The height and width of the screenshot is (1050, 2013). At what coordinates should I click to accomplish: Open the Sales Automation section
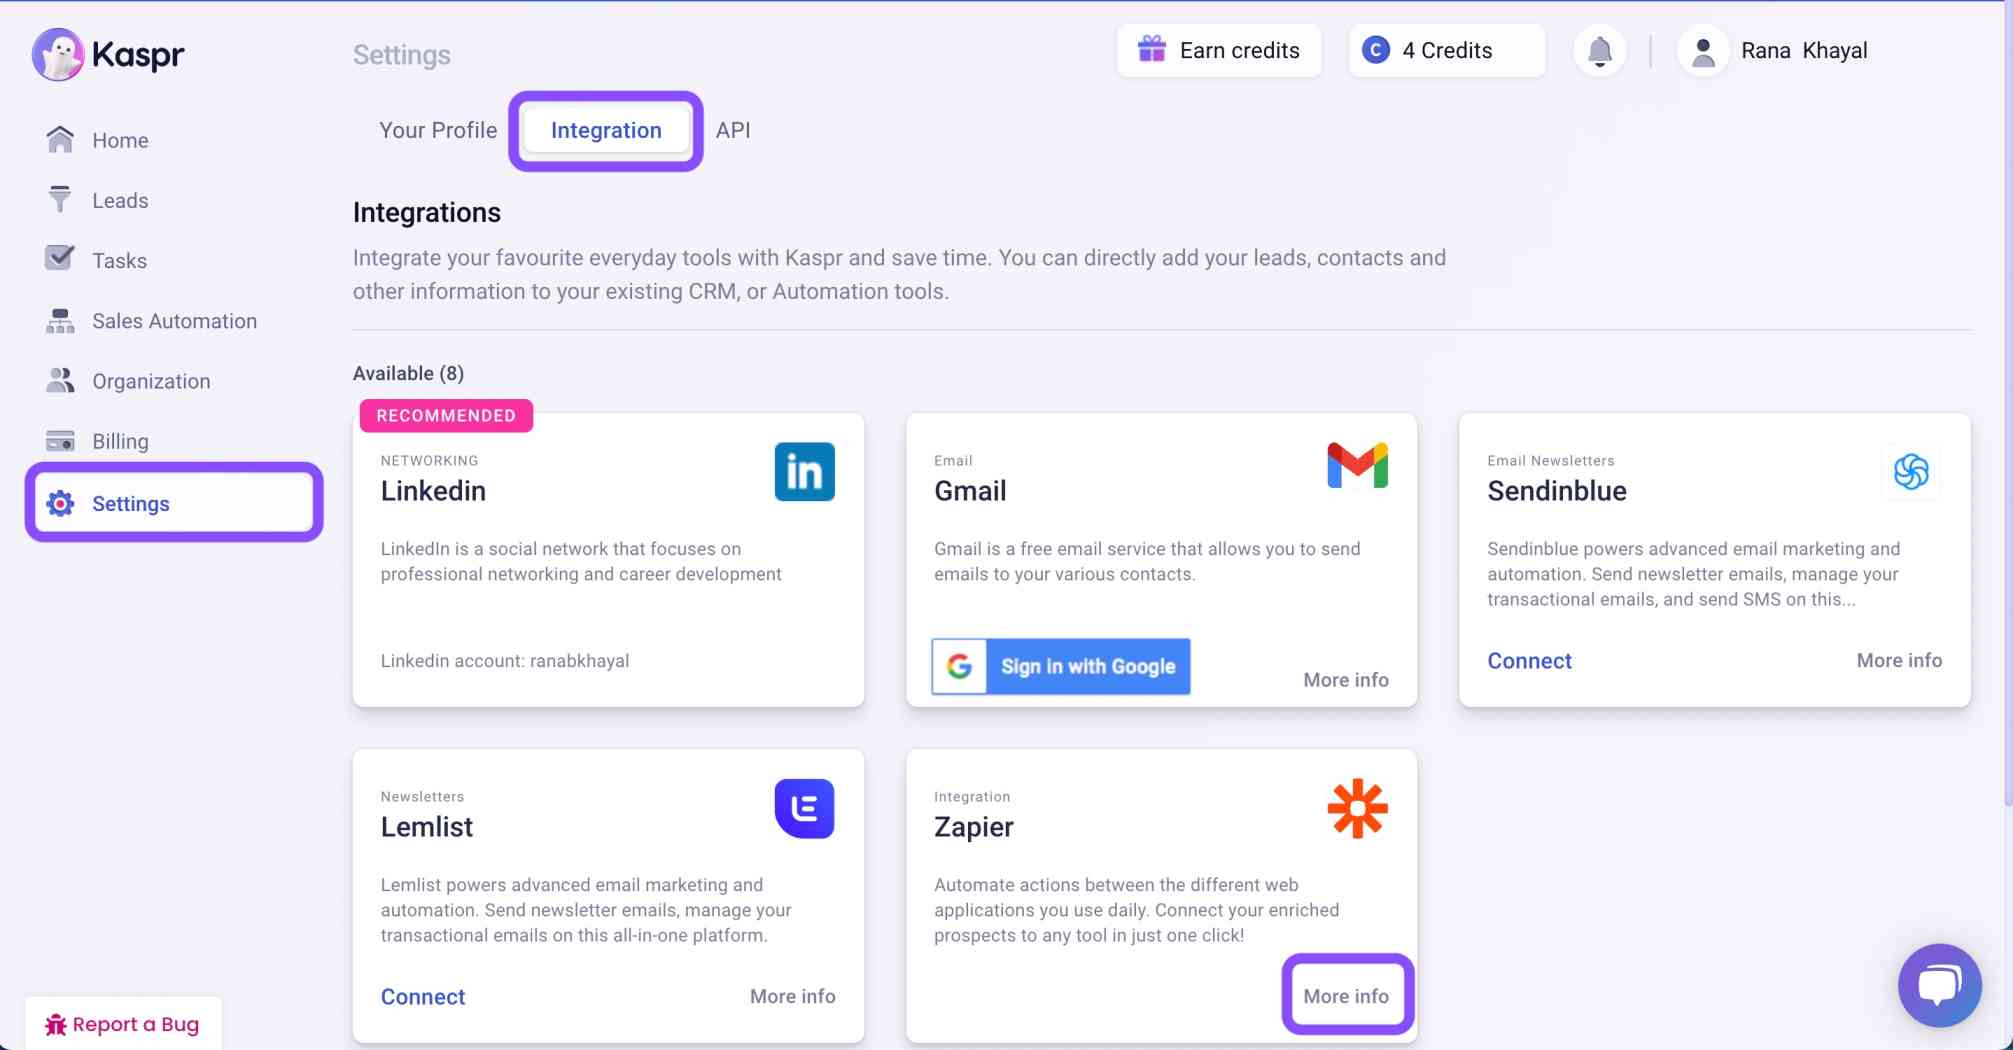click(x=174, y=321)
